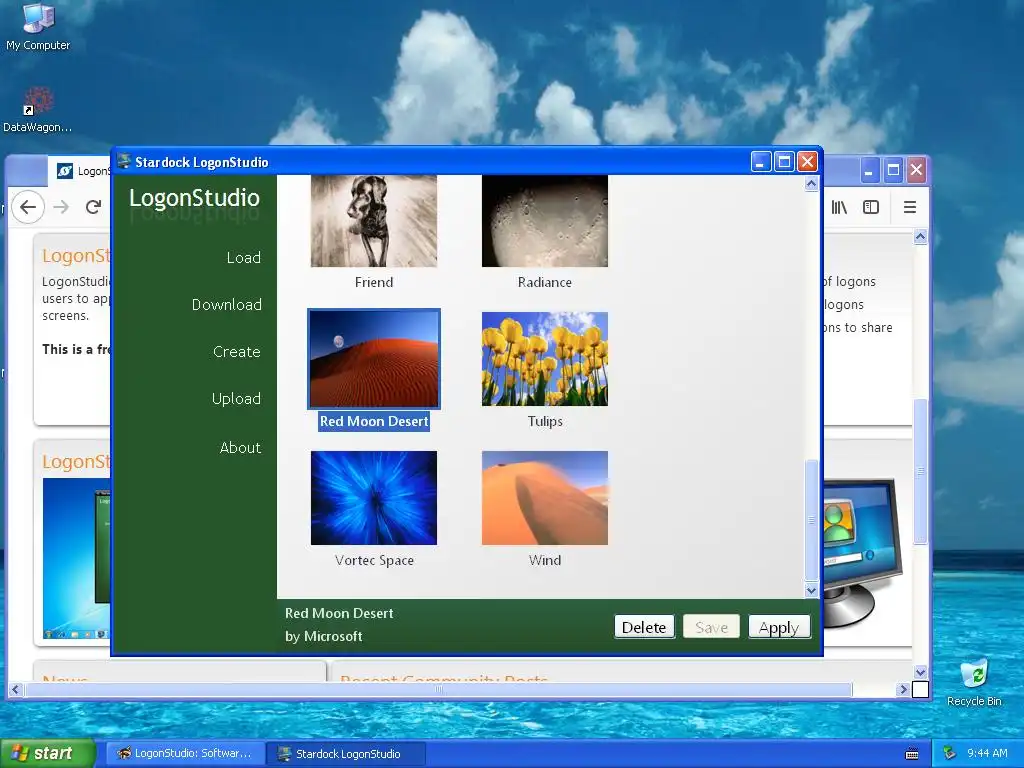Click the tray icon beside the clock
1024x768 pixels.
950,754
